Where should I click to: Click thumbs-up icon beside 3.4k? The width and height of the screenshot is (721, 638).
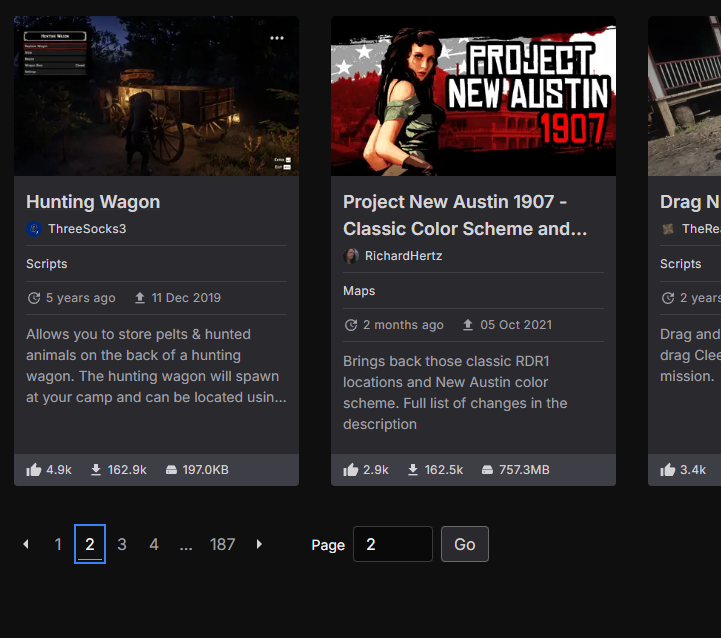pyautogui.click(x=668, y=470)
